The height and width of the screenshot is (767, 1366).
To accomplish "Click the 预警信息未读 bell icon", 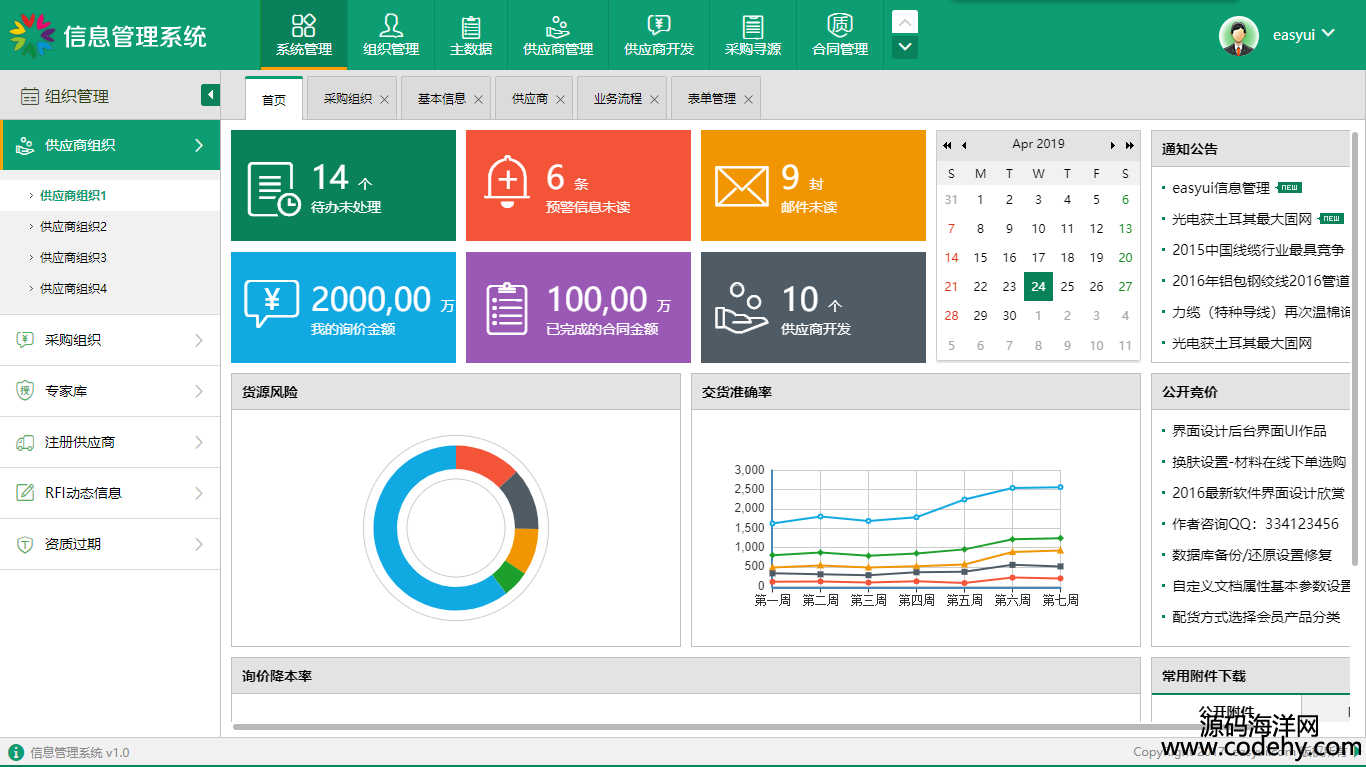I will click(507, 182).
